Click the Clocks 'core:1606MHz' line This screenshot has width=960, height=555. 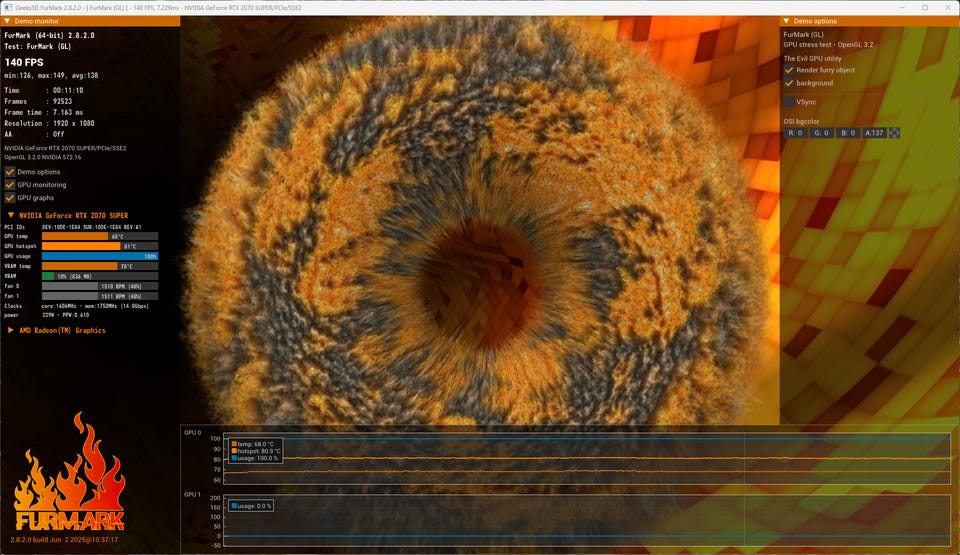[95, 306]
